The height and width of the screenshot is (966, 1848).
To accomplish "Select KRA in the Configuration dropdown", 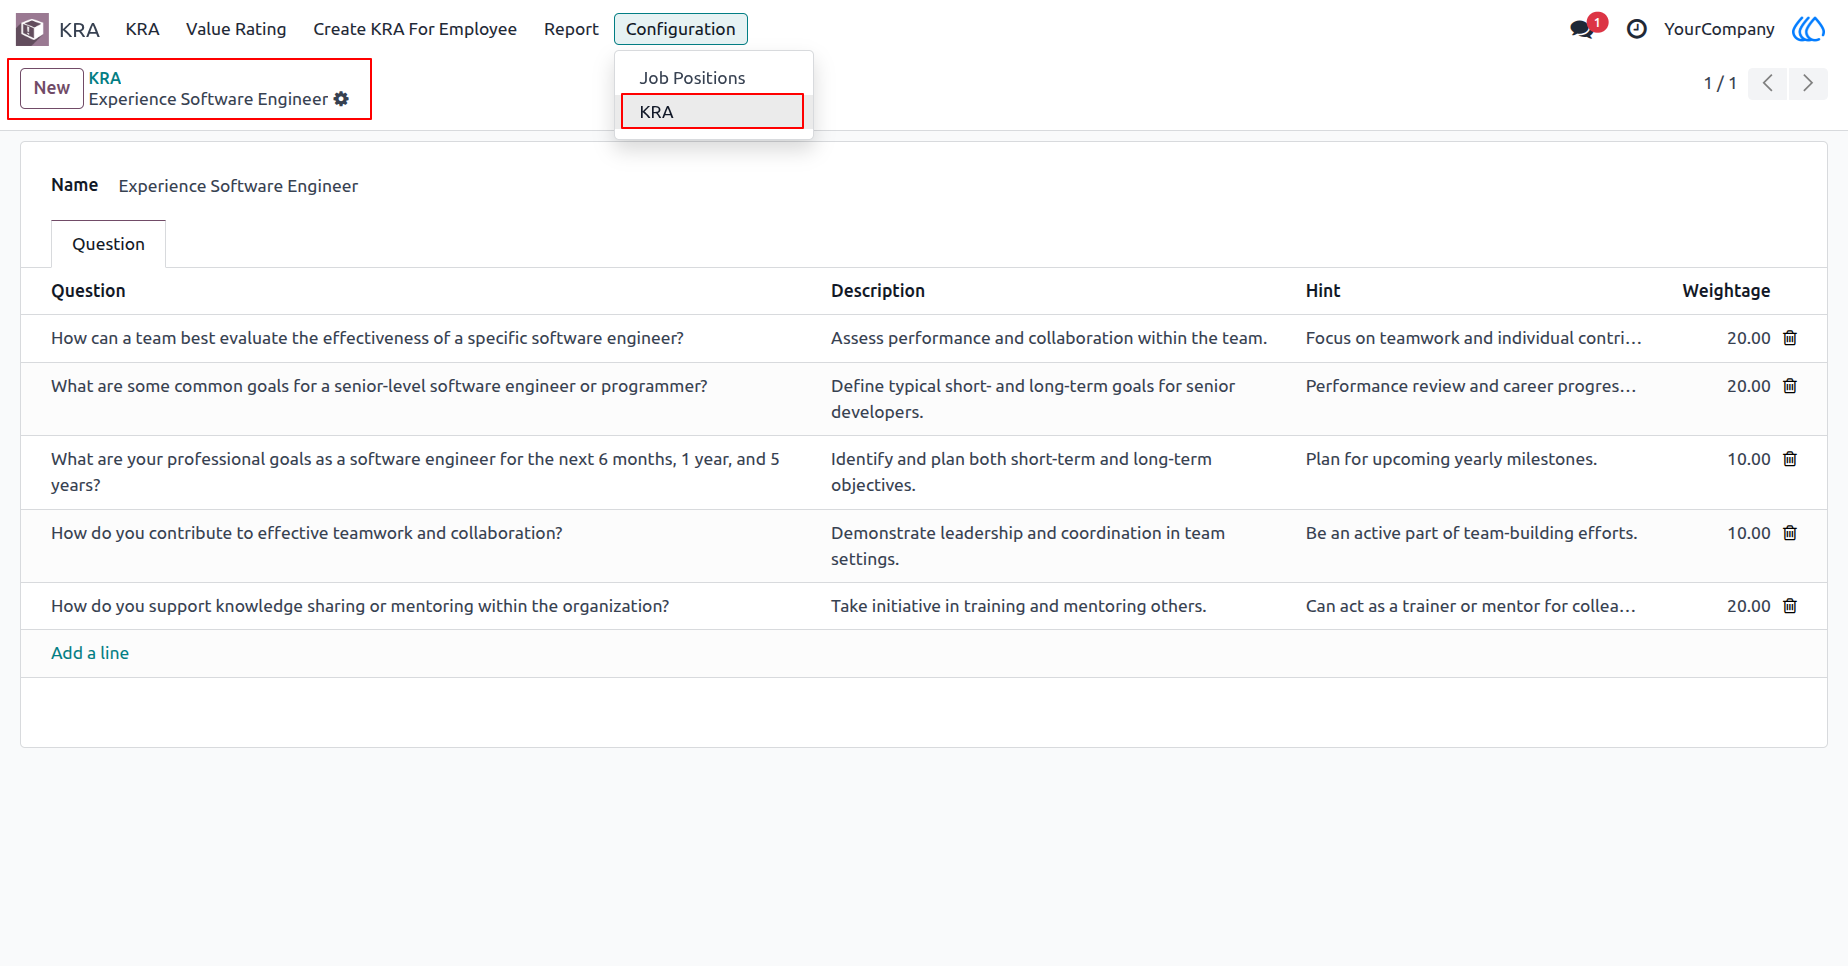I will (712, 111).
